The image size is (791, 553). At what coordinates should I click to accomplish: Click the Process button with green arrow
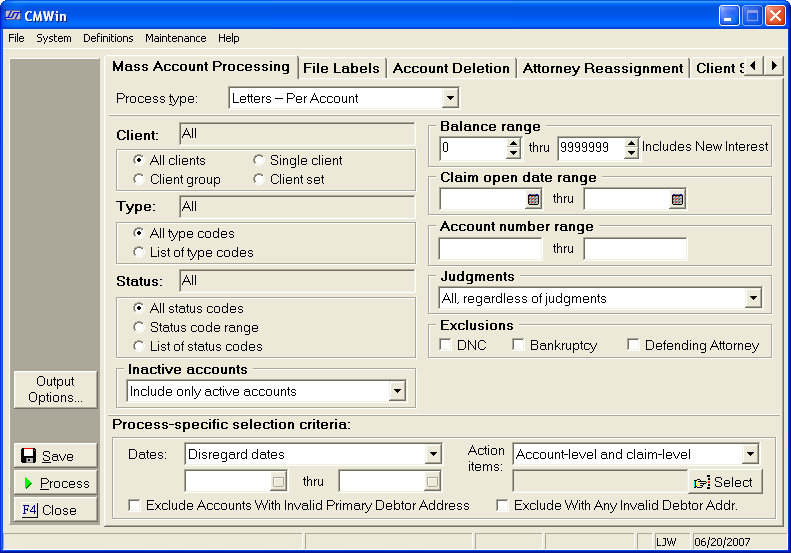(57, 483)
